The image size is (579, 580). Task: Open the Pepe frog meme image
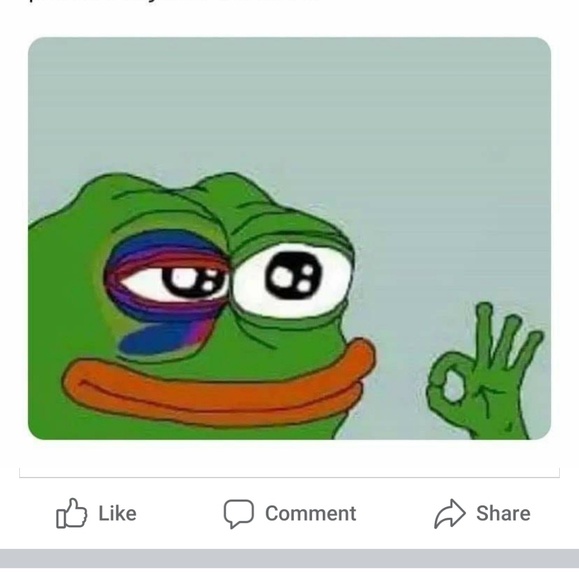(x=289, y=238)
